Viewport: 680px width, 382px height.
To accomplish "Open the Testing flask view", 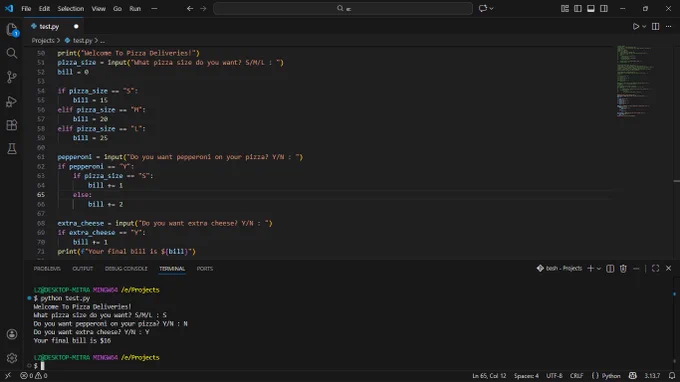I will tap(12, 149).
